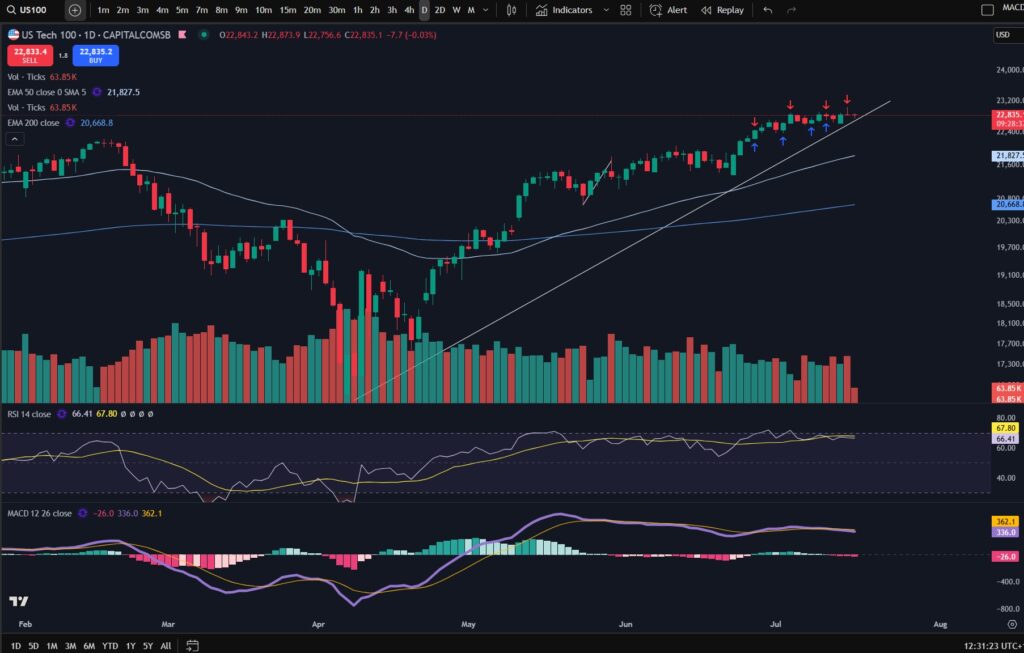Click the -26.0 MACD histogram axis label
The image size is (1024, 653).
pyautogui.click(x=1005, y=556)
